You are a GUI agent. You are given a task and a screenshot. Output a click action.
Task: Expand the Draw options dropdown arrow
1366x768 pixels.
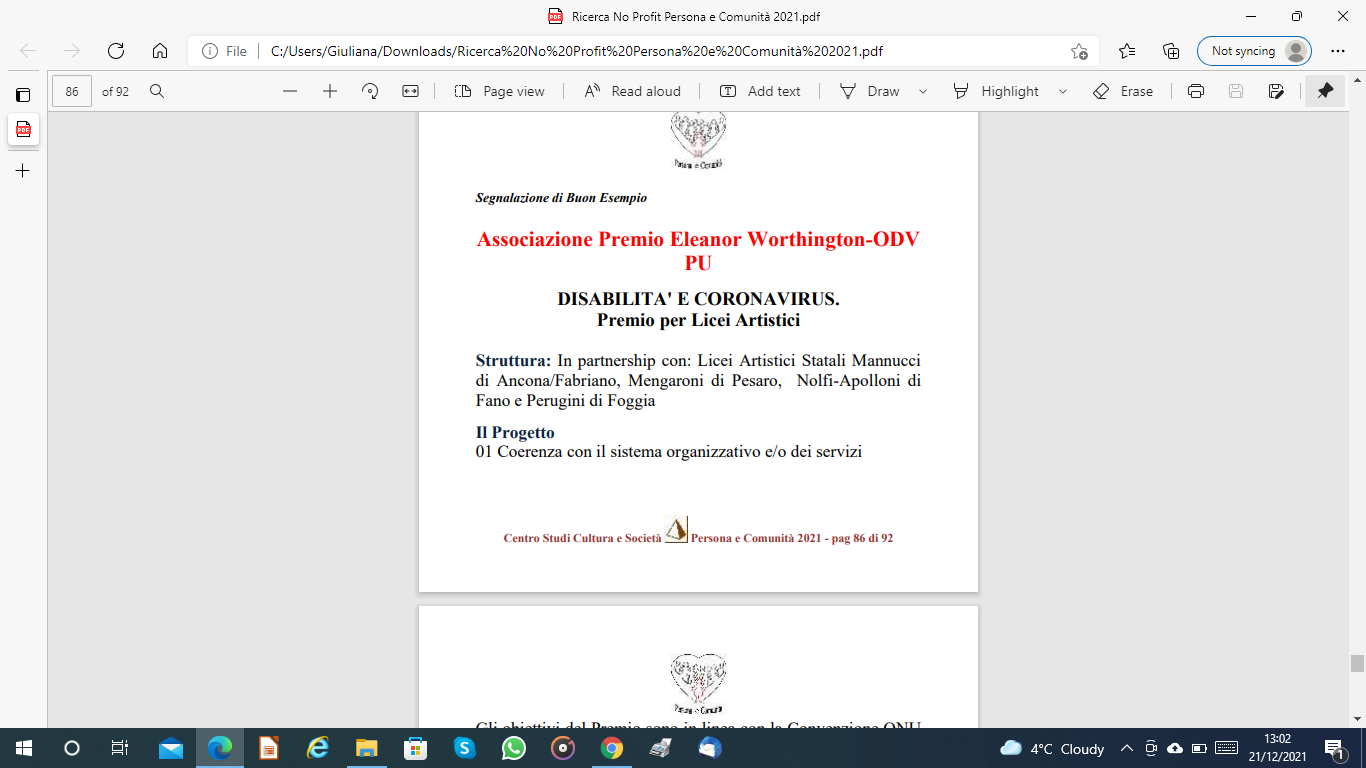coord(923,91)
